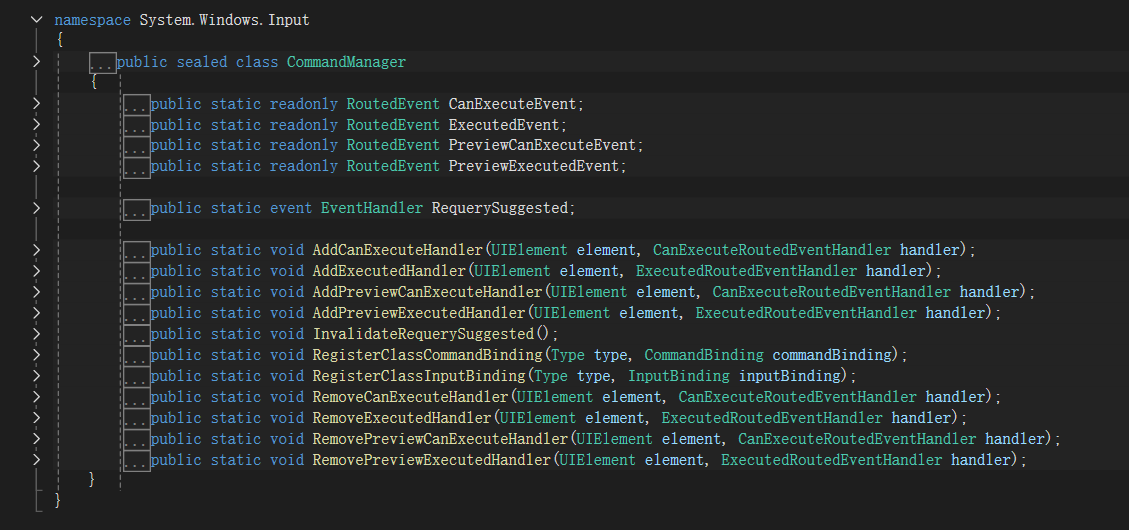Click ellipsis box before InvalidateRequerySuggested method
The height and width of the screenshot is (530, 1129).
coord(137,335)
